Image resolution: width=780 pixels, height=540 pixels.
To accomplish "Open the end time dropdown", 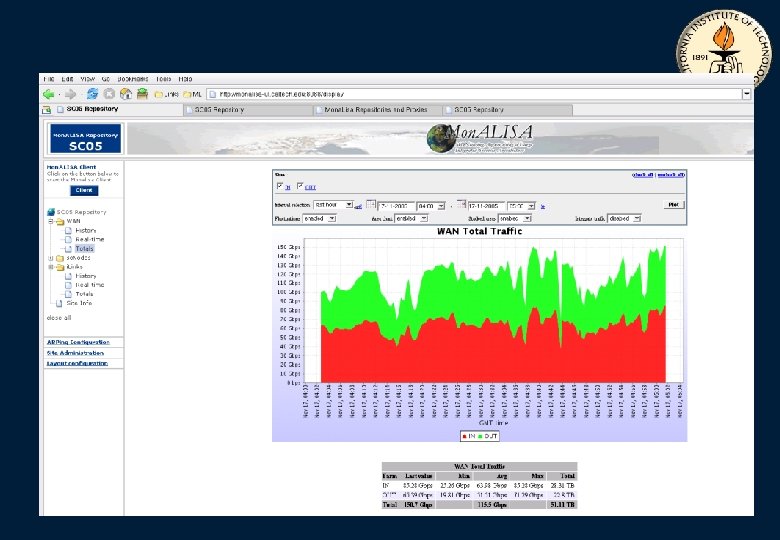I will click(521, 206).
